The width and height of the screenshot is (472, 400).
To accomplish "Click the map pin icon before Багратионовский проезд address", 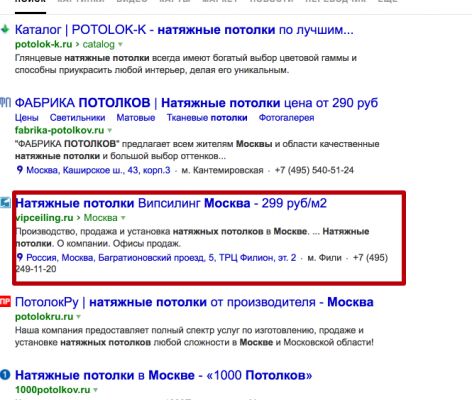I will coord(20,257).
